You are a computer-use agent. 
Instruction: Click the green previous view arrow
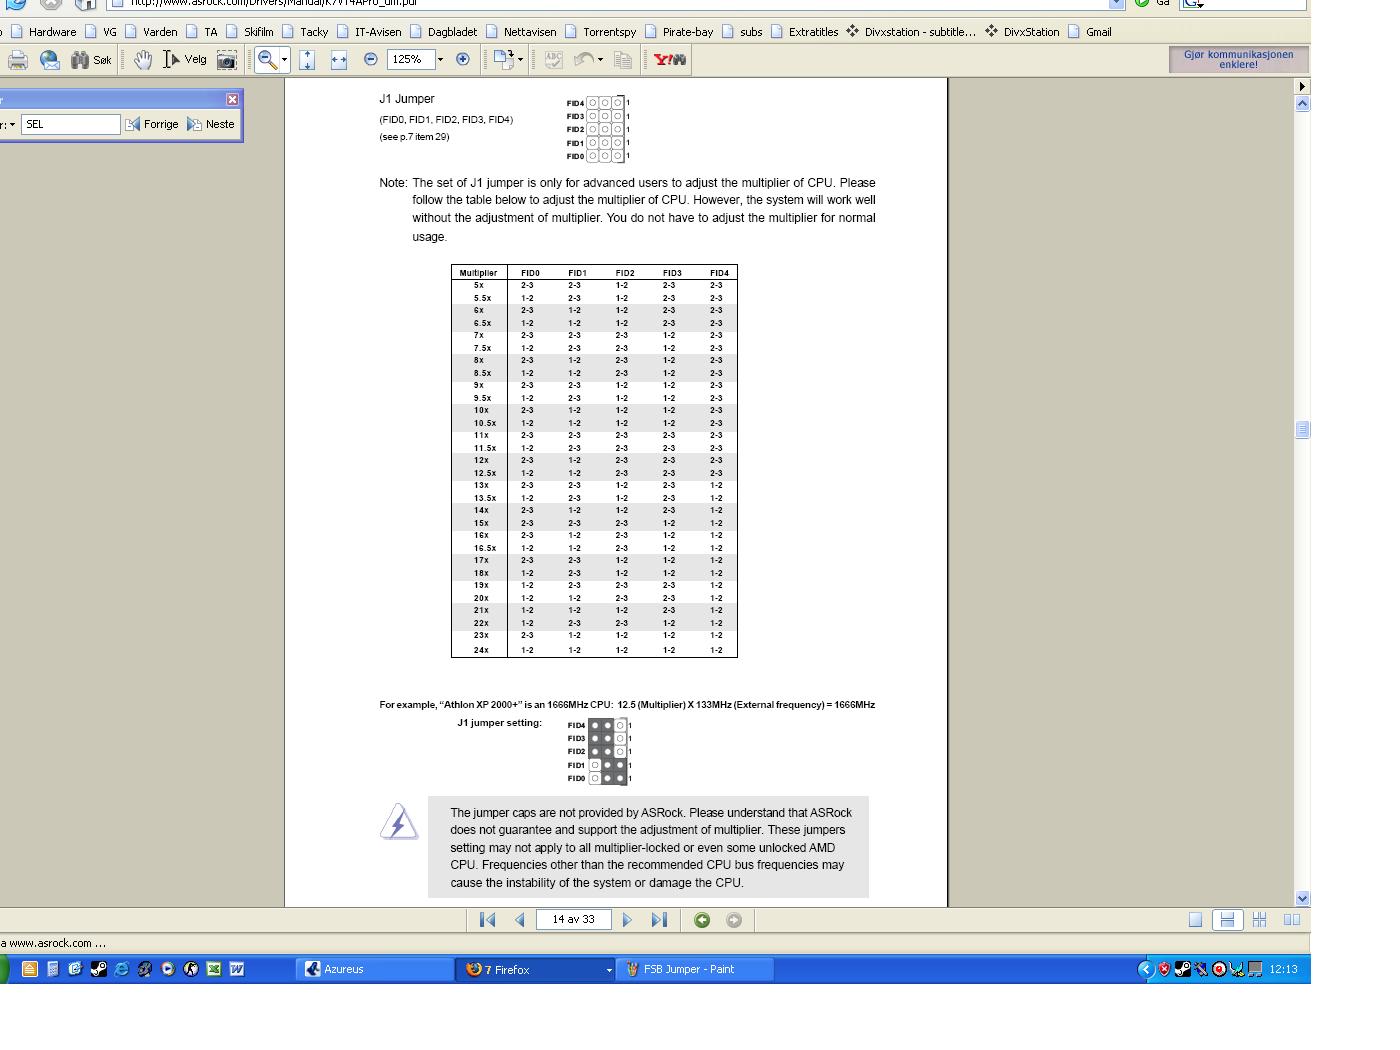[x=702, y=920]
